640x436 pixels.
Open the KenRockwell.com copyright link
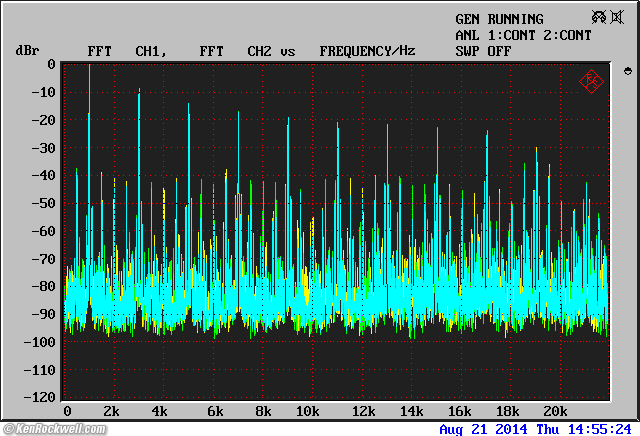pyautogui.click(x=57, y=428)
